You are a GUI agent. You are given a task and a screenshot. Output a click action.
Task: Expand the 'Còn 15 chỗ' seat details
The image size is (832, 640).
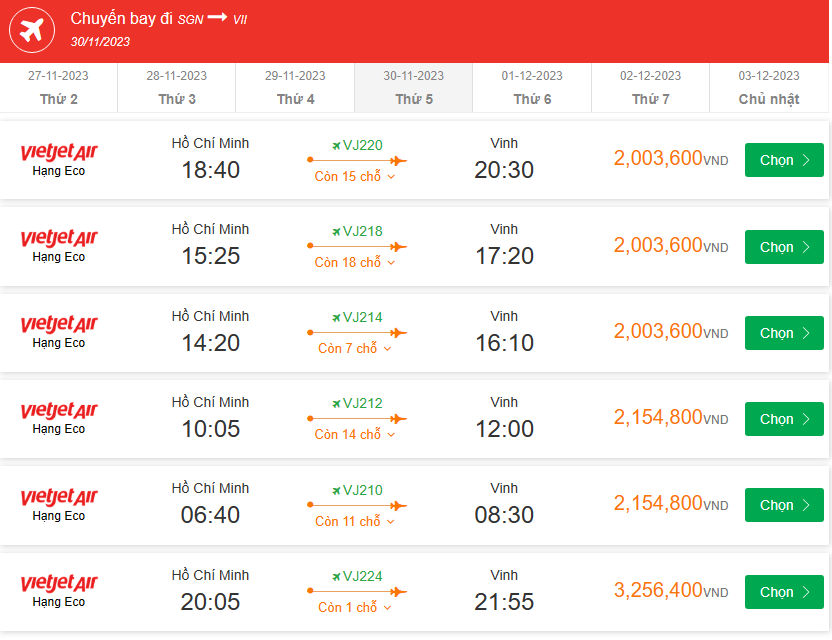[356, 177]
